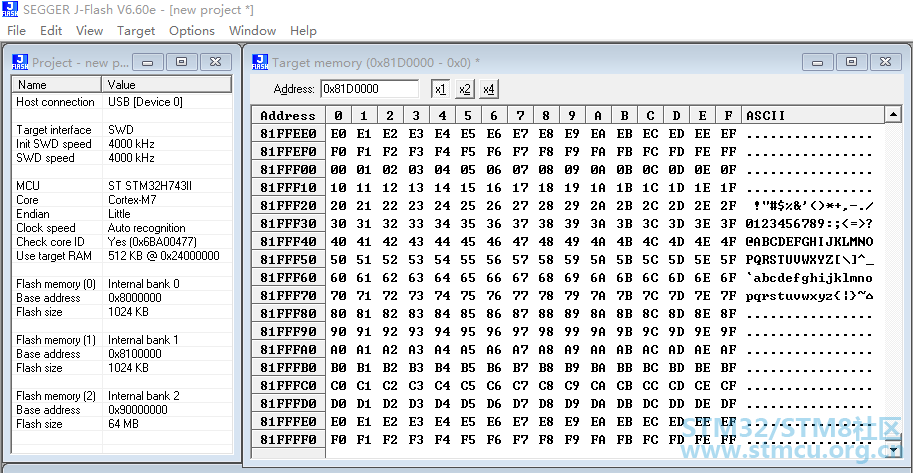
Task: Click byte C0 in row 81FFFC0
Action: pos(338,386)
